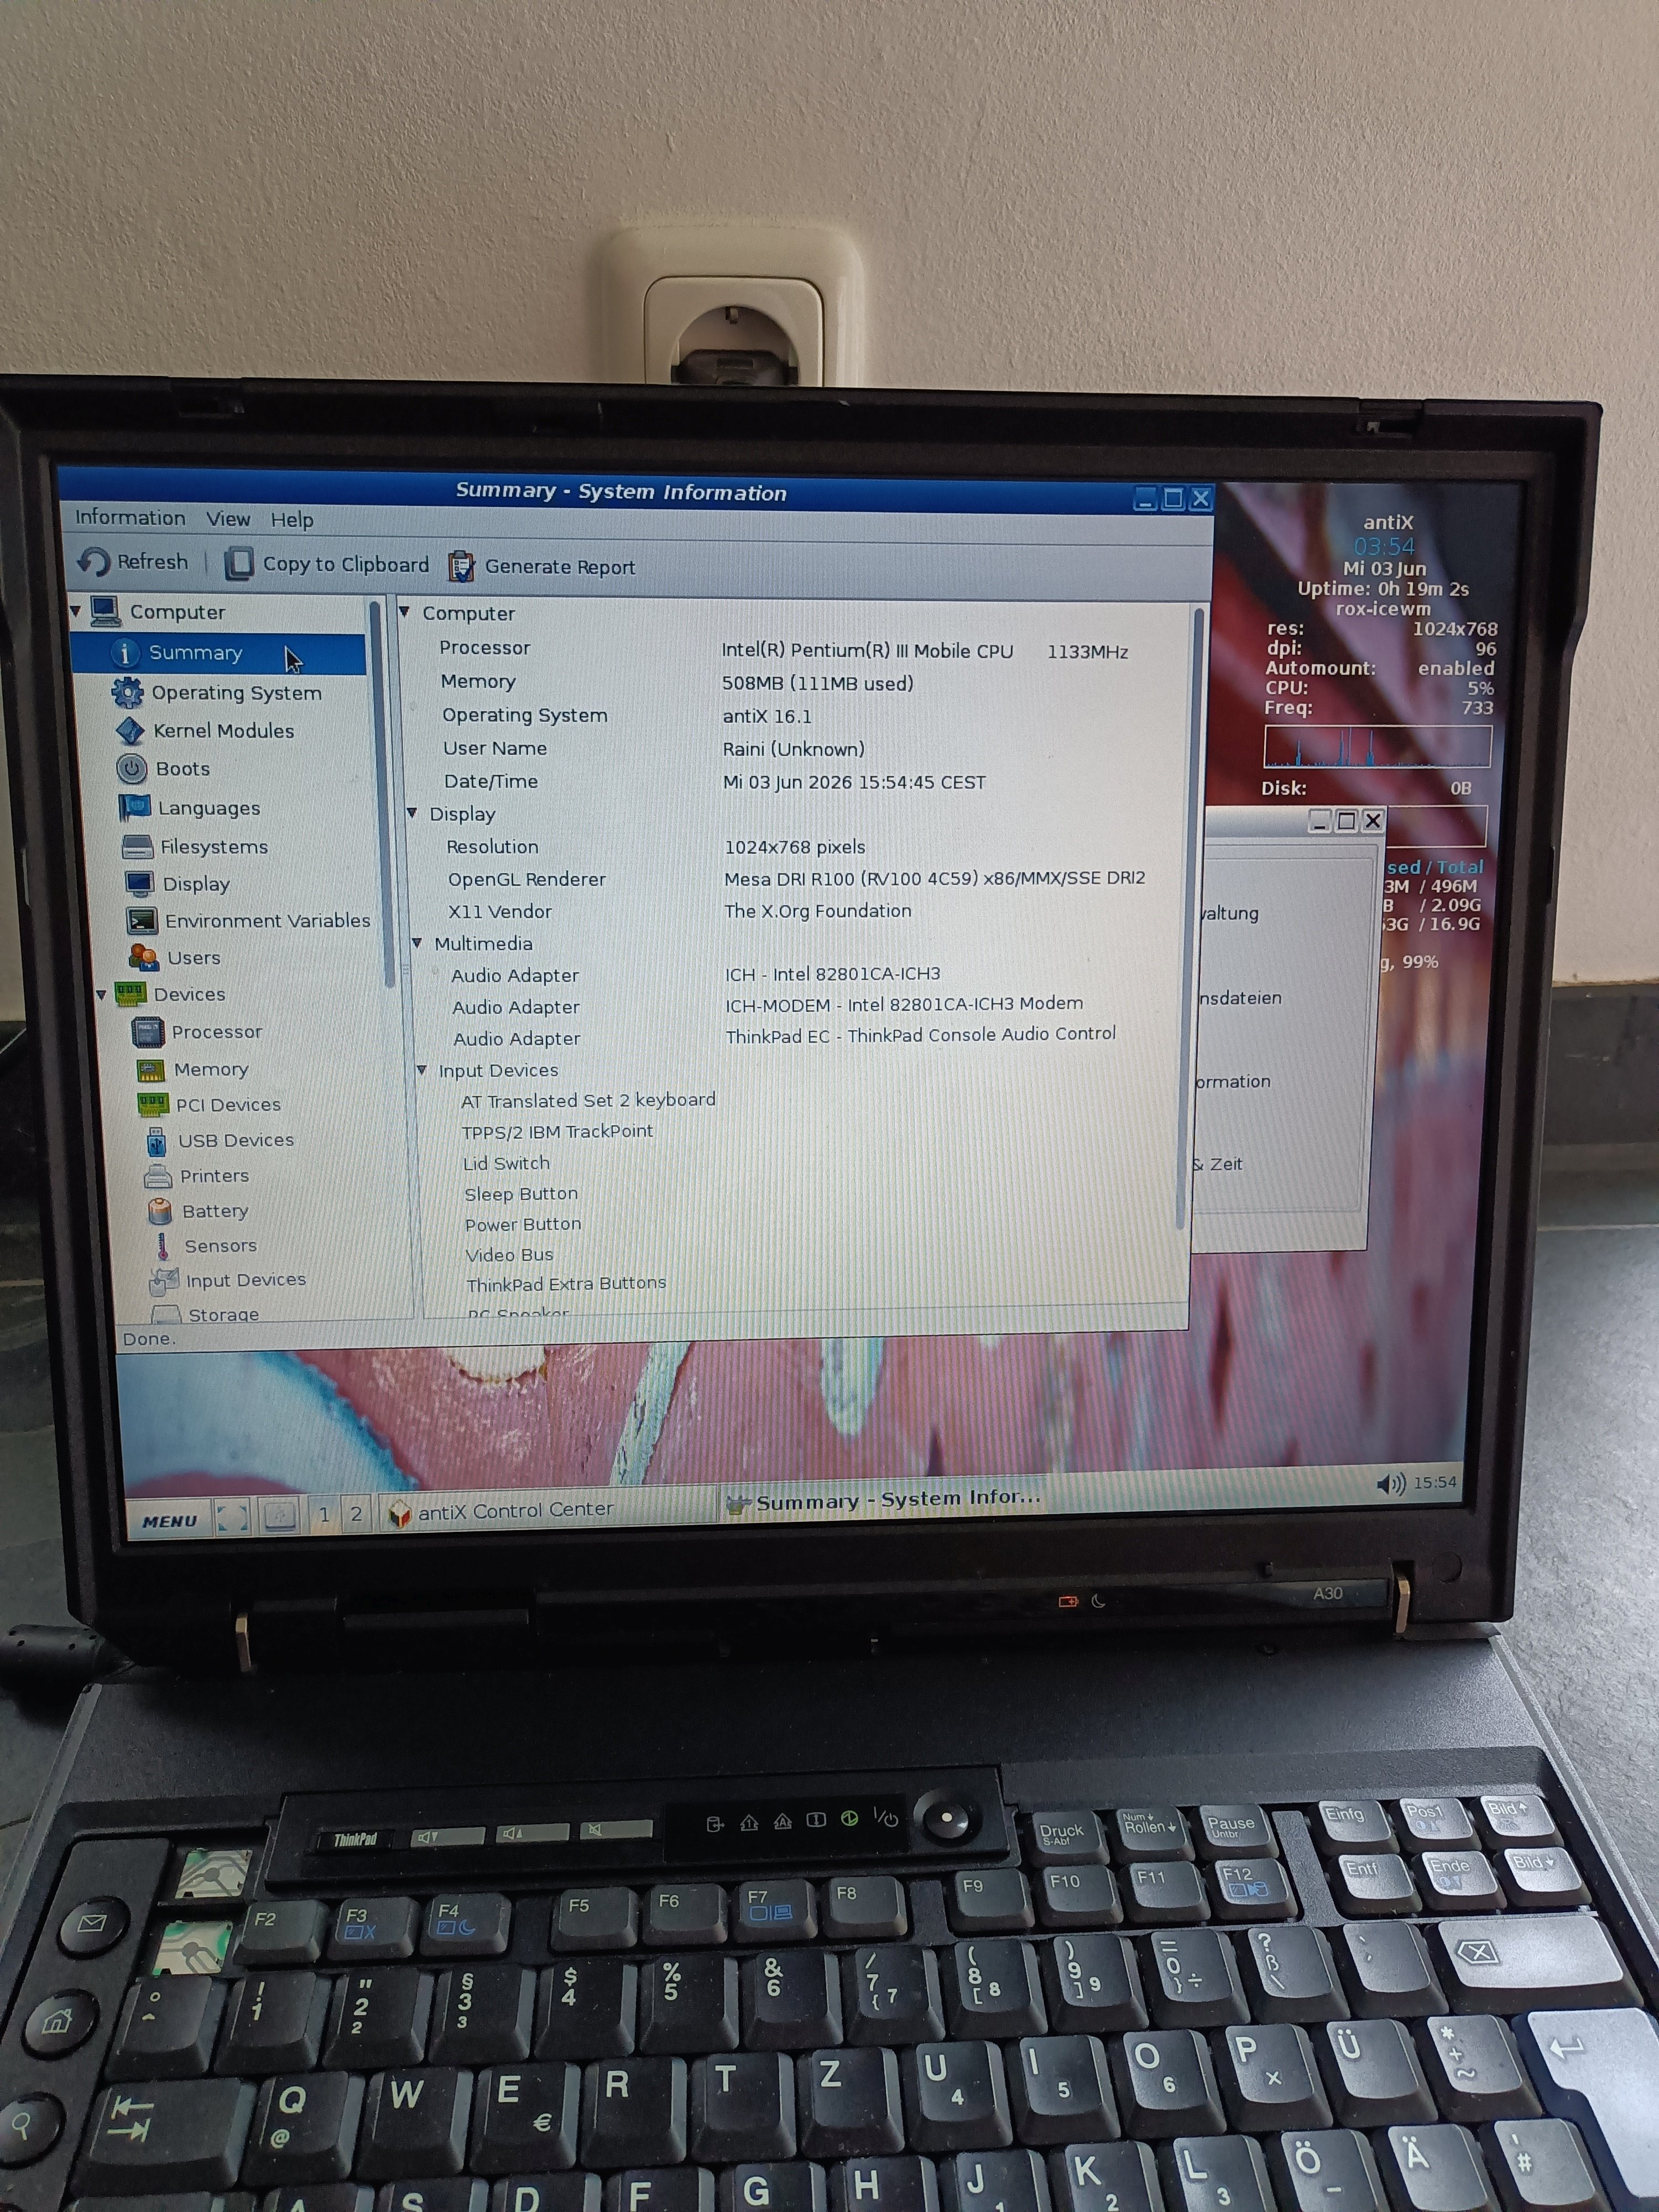Collapse the Computer section in the summary pane
The height and width of the screenshot is (2212, 1659).
tap(405, 612)
